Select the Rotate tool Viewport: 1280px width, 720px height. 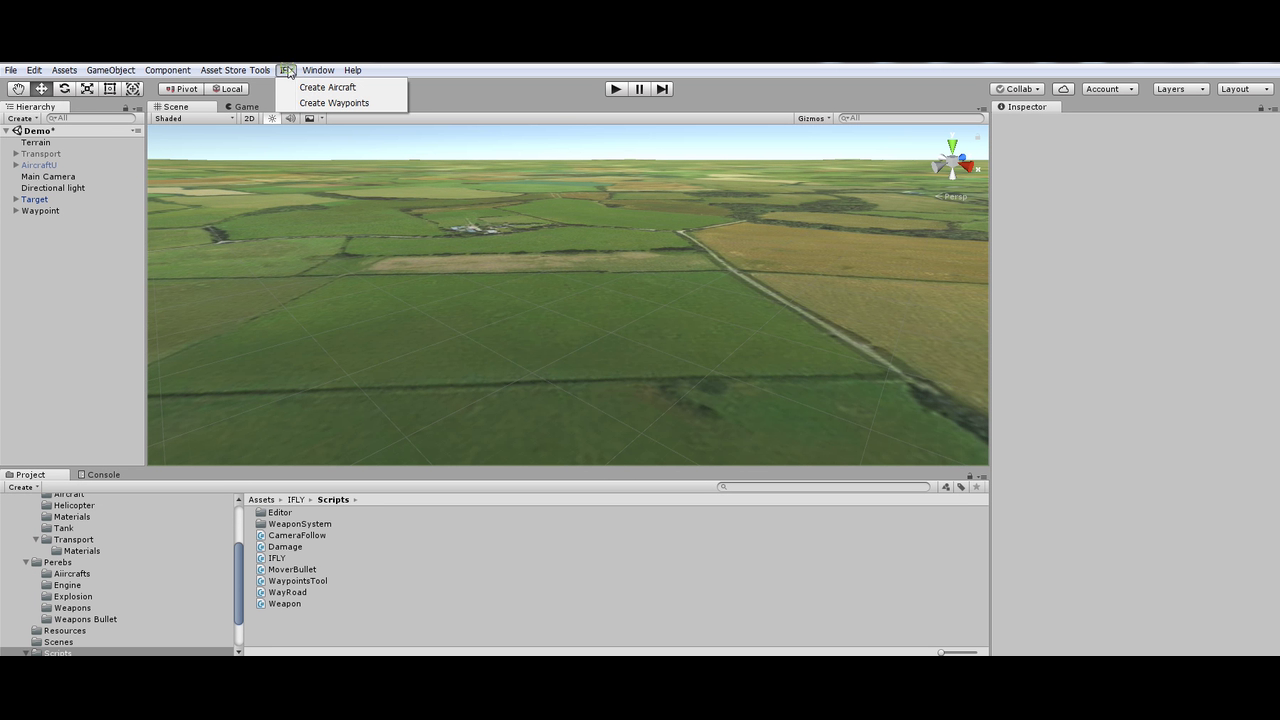pos(64,89)
